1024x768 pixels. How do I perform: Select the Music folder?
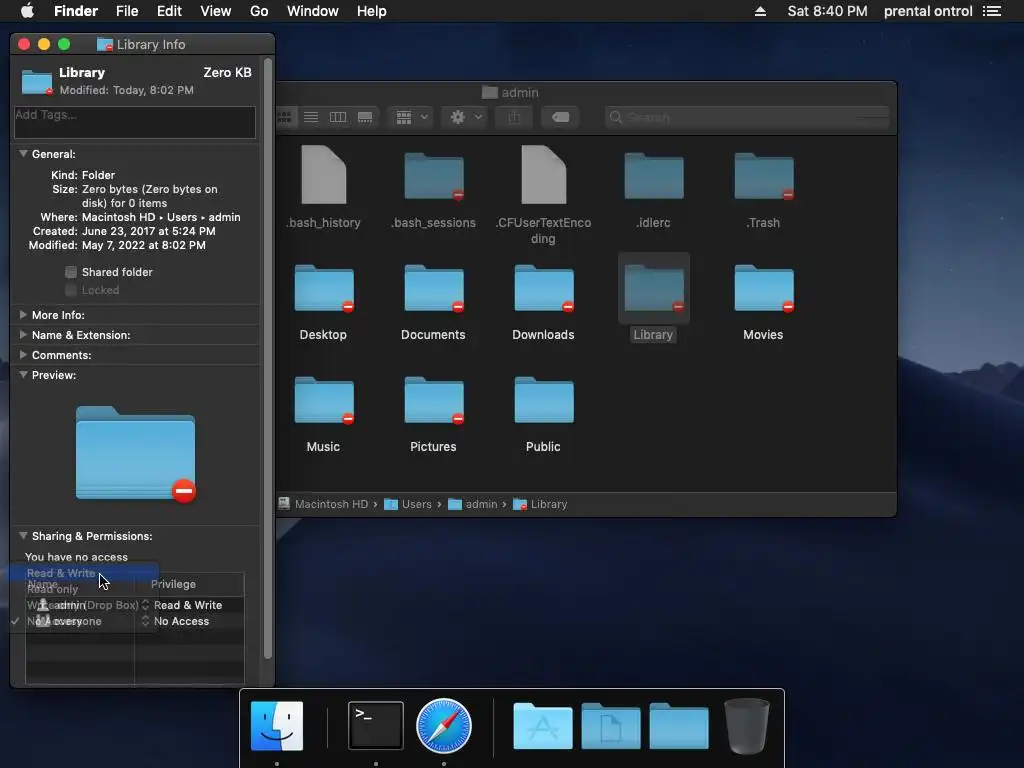(324, 401)
